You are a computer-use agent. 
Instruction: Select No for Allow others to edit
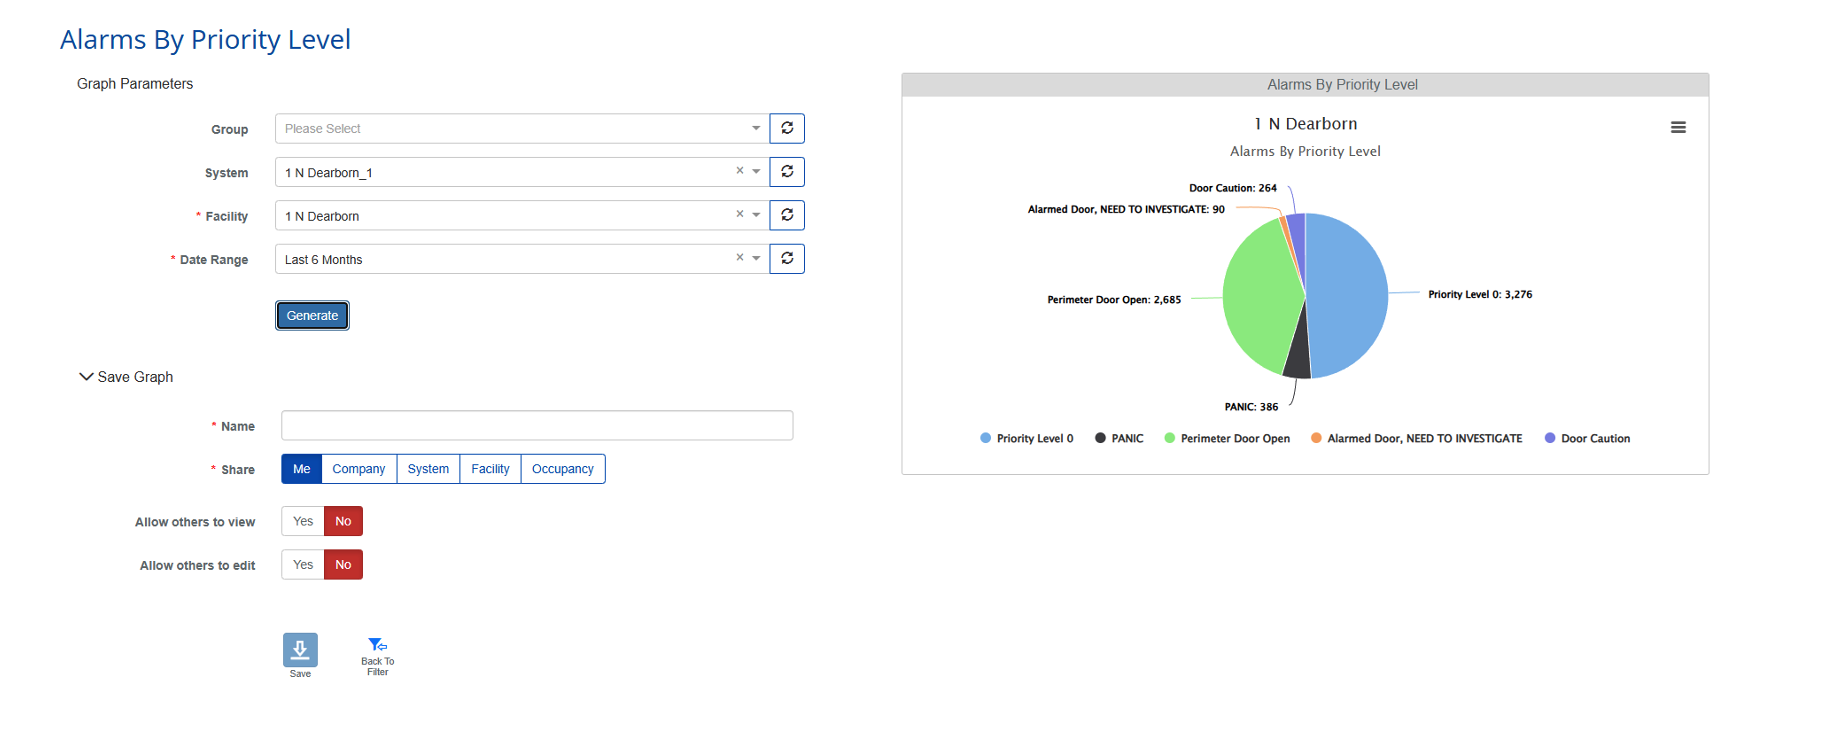tap(343, 565)
